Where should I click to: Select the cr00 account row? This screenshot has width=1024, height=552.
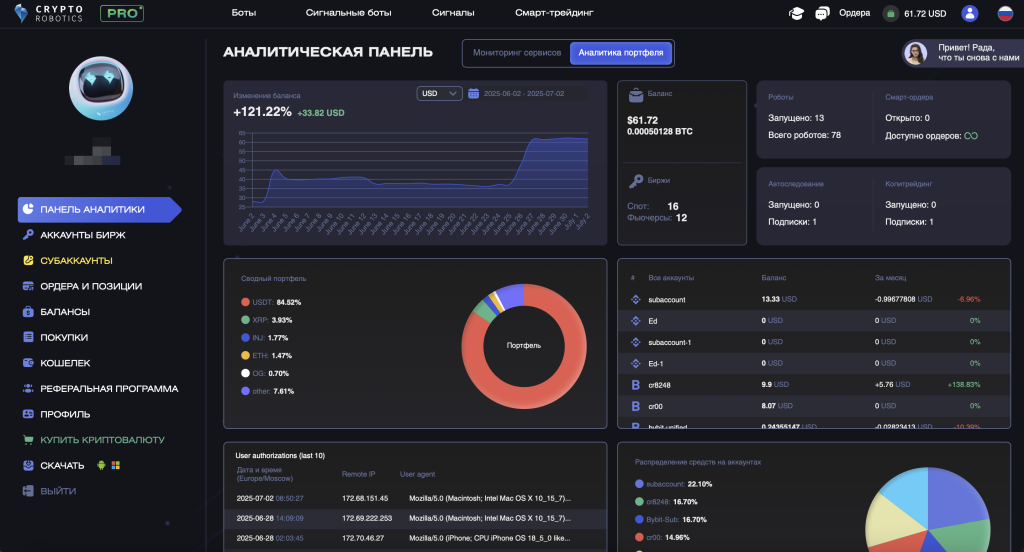(813, 406)
